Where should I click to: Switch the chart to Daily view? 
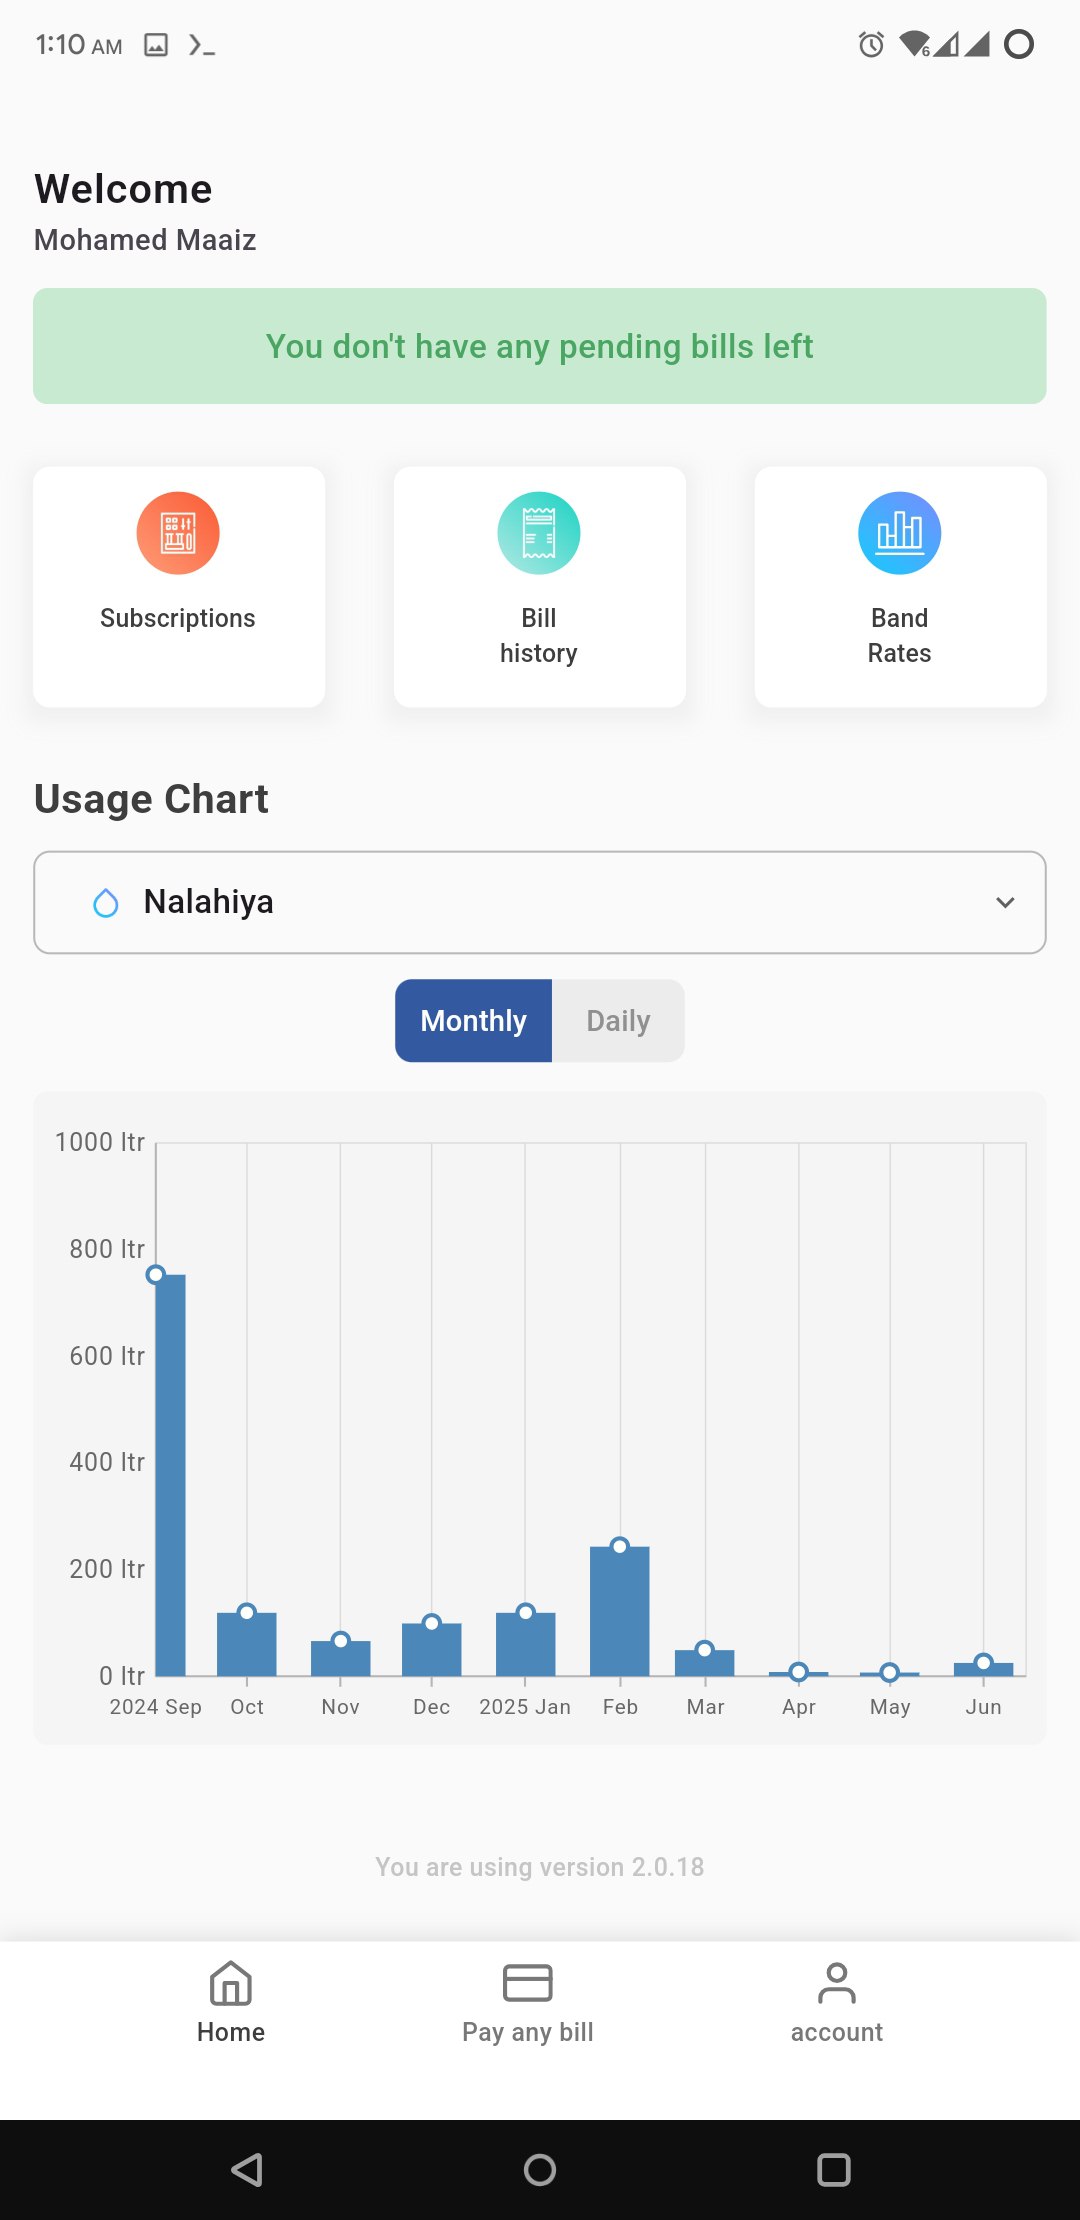tap(618, 1020)
